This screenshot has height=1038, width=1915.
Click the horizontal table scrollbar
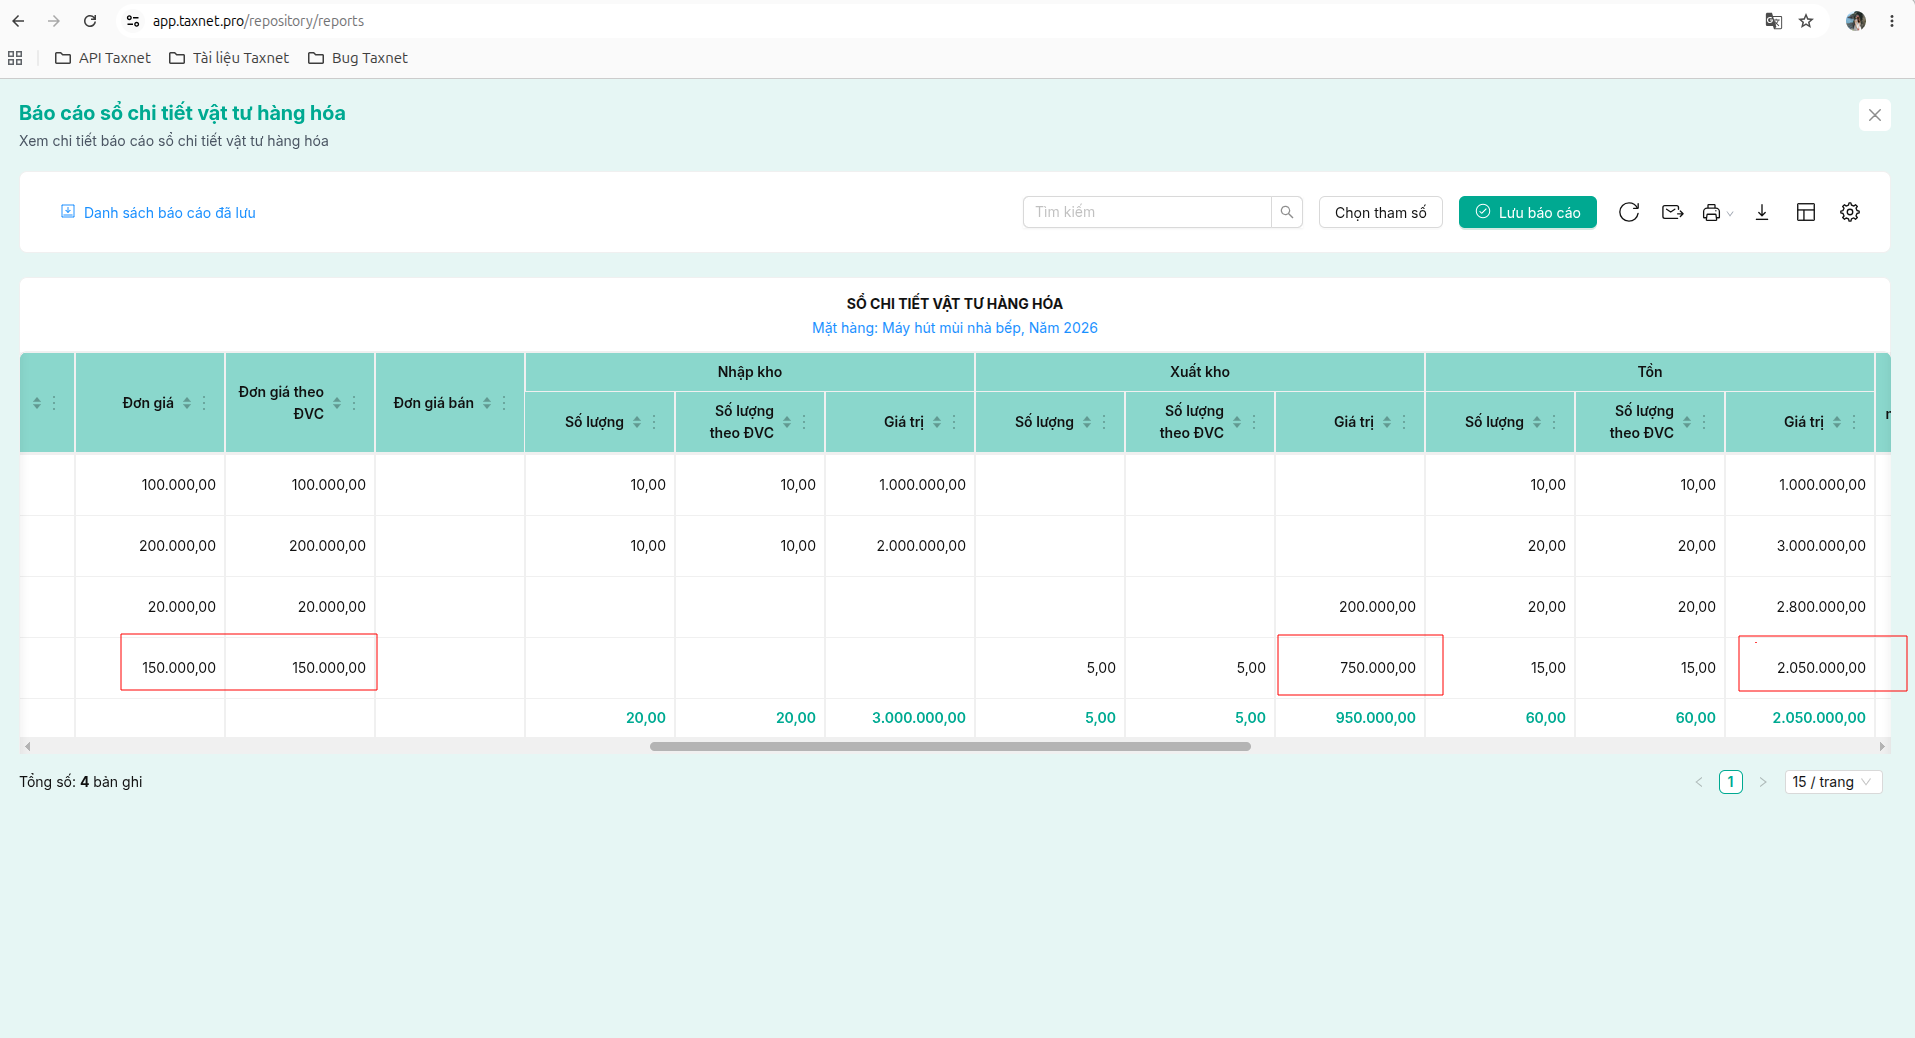point(950,746)
